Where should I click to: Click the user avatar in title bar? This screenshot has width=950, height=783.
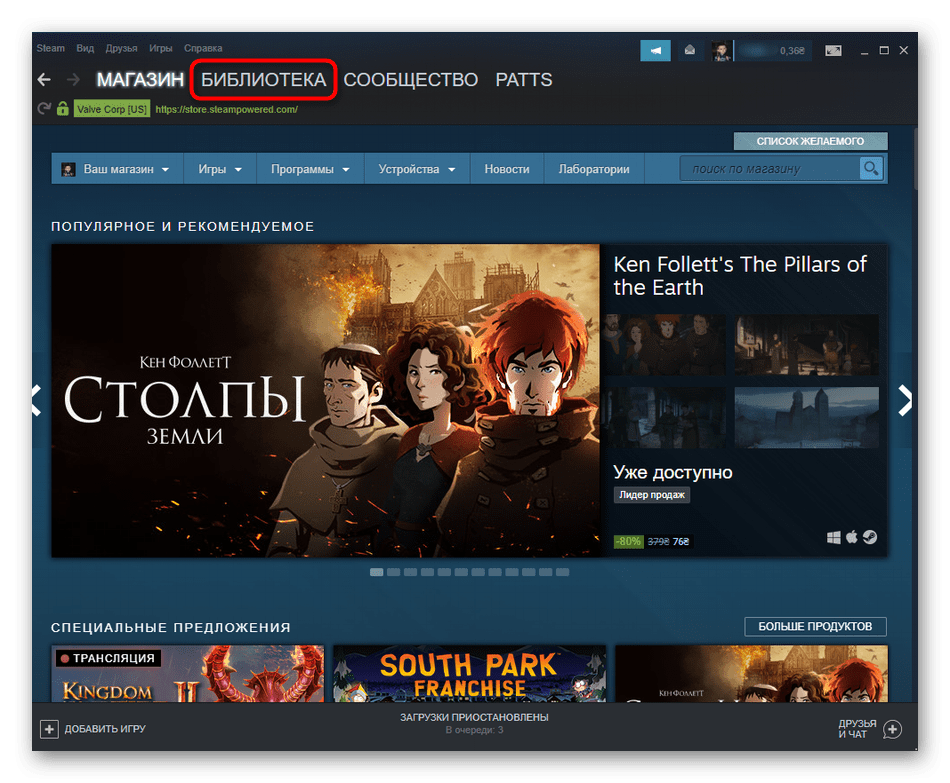coord(721,50)
